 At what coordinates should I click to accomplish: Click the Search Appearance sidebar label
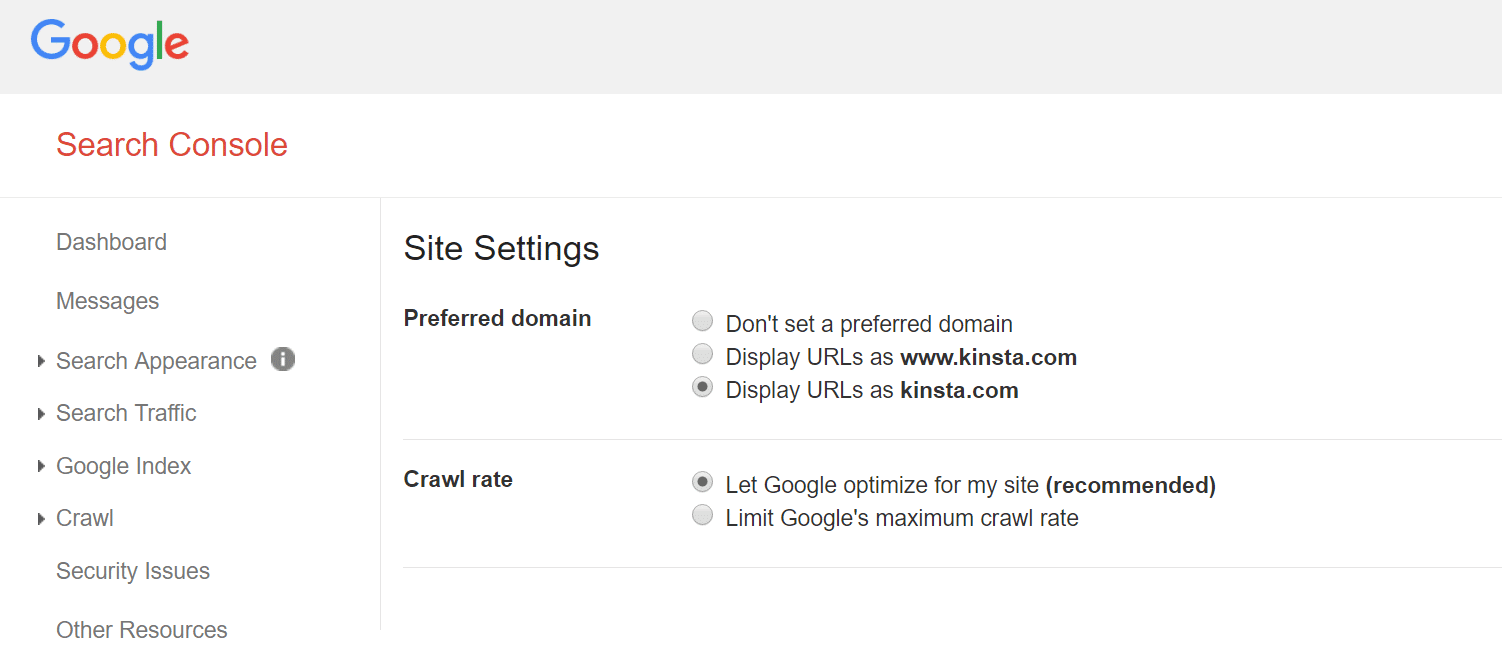[156, 361]
